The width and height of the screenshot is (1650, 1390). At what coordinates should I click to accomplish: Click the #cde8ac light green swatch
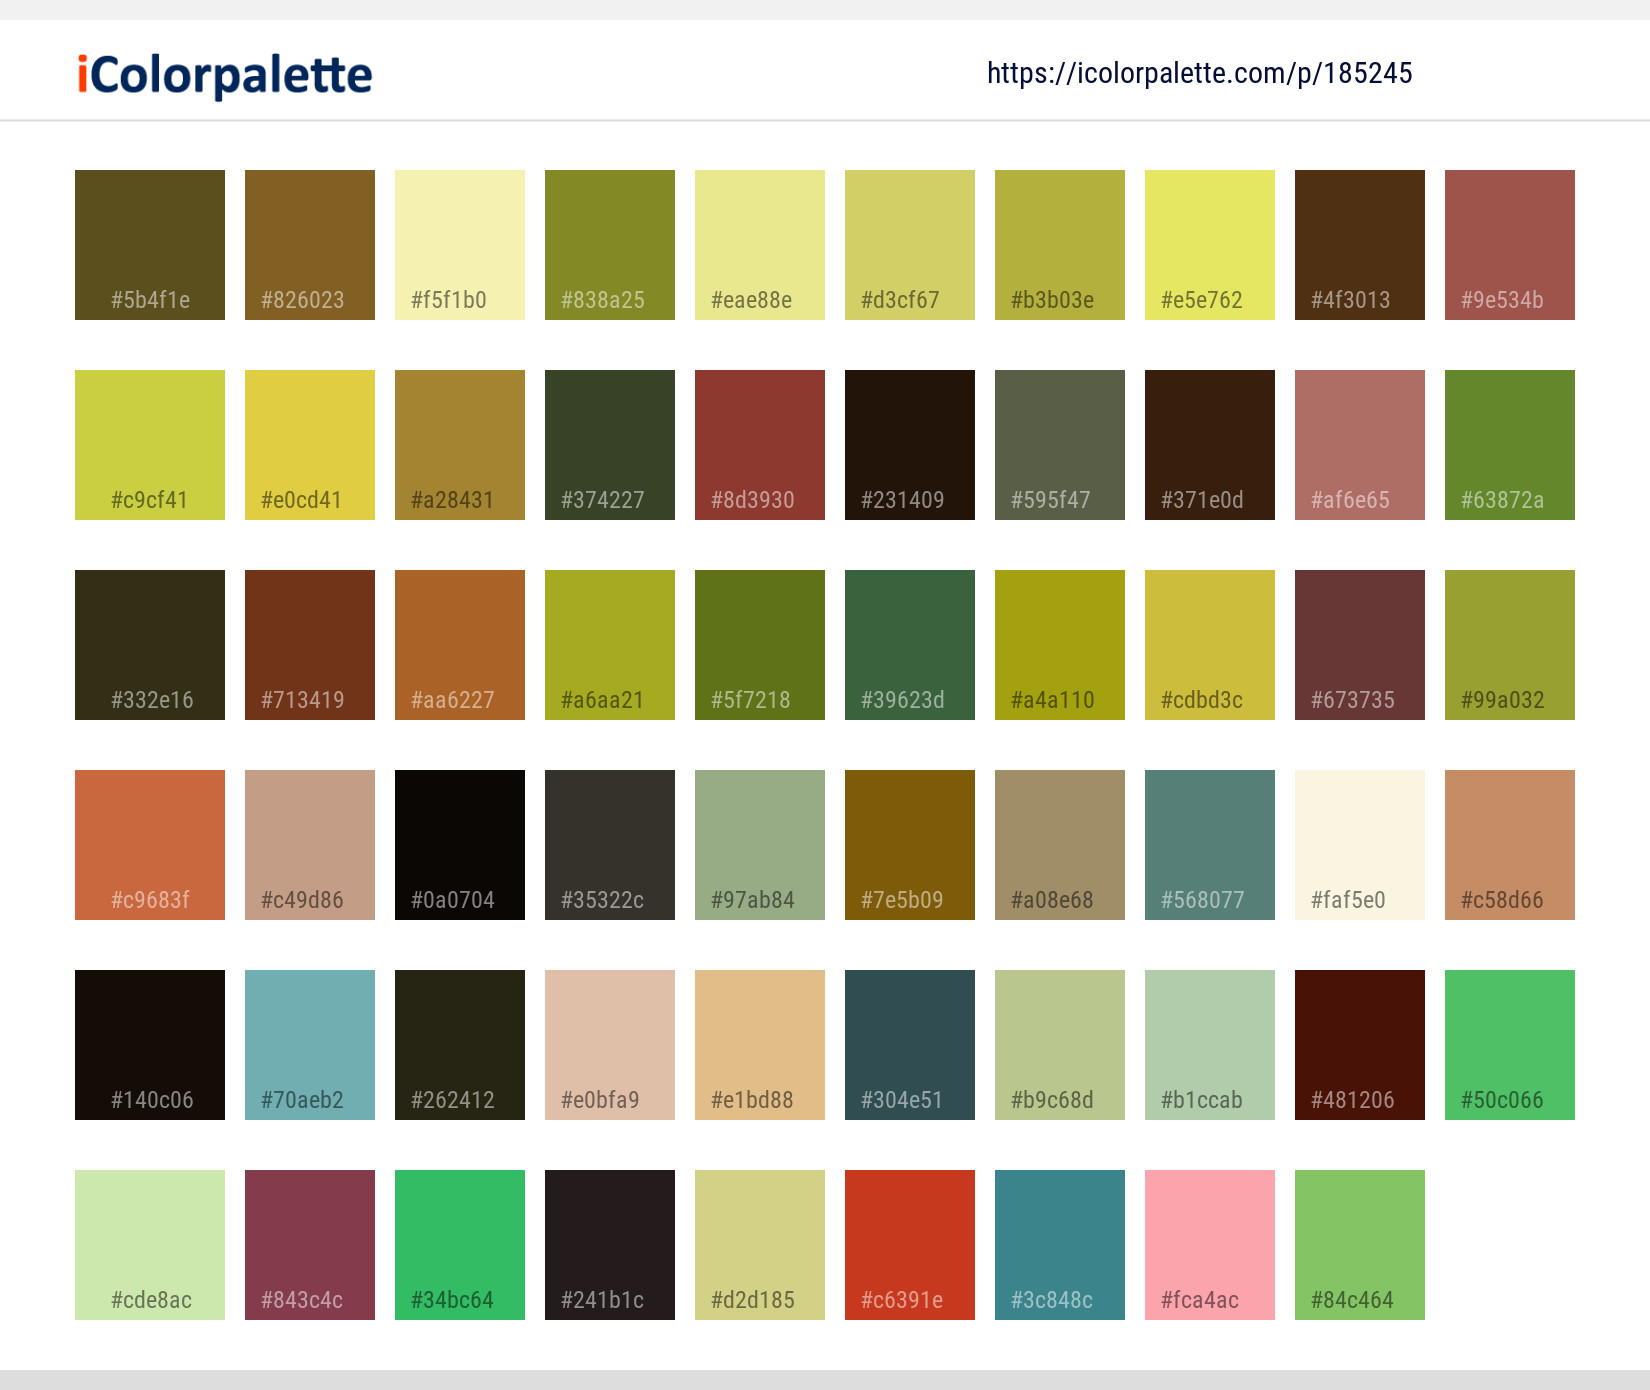point(150,1245)
